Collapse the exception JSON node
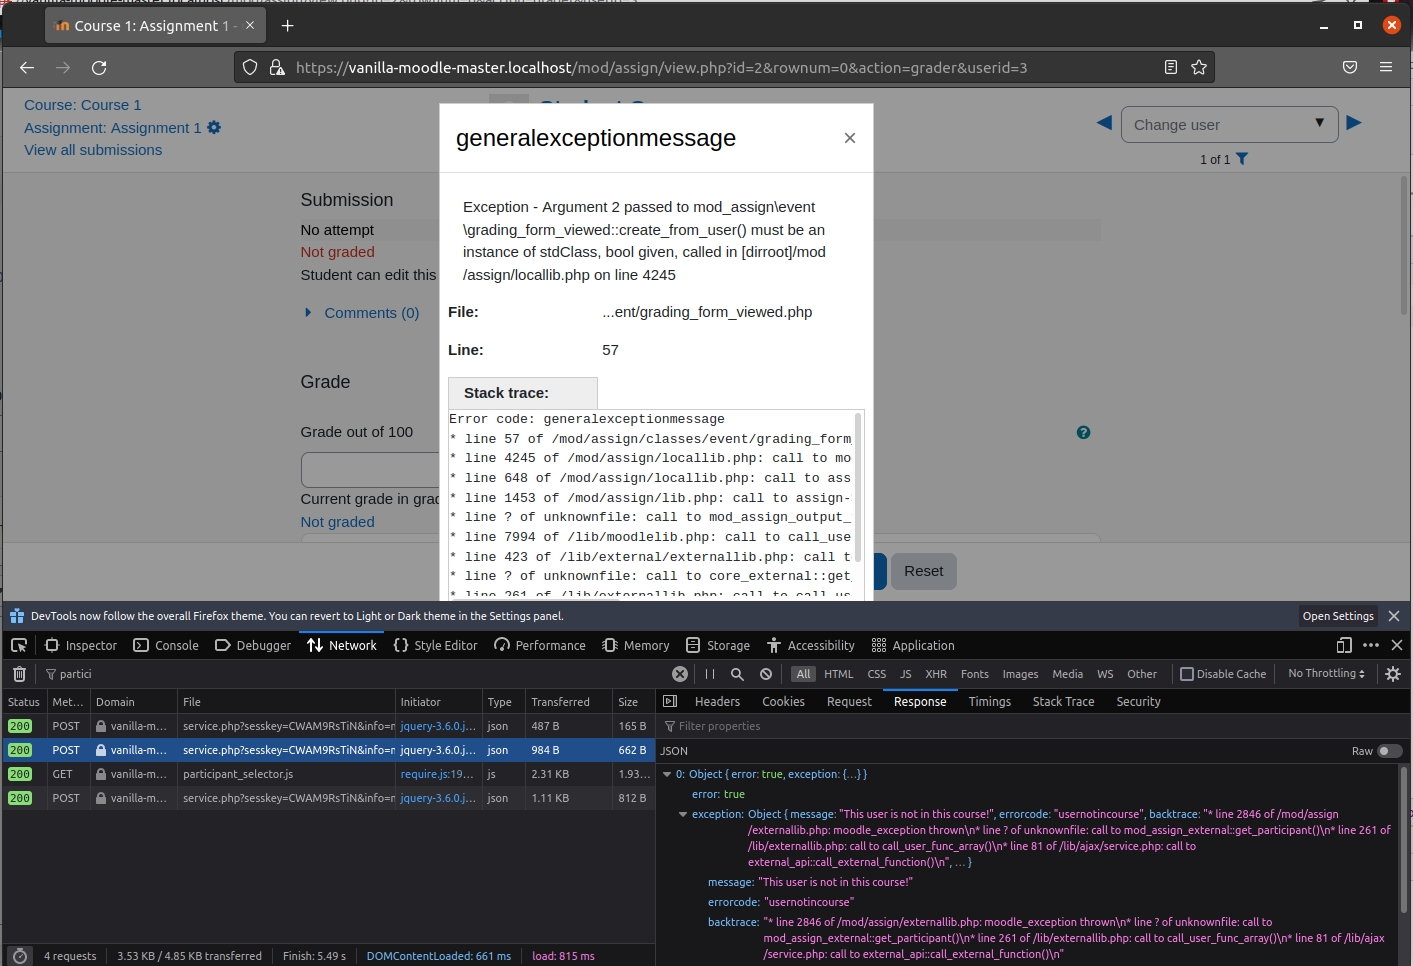The image size is (1413, 966). 683,814
